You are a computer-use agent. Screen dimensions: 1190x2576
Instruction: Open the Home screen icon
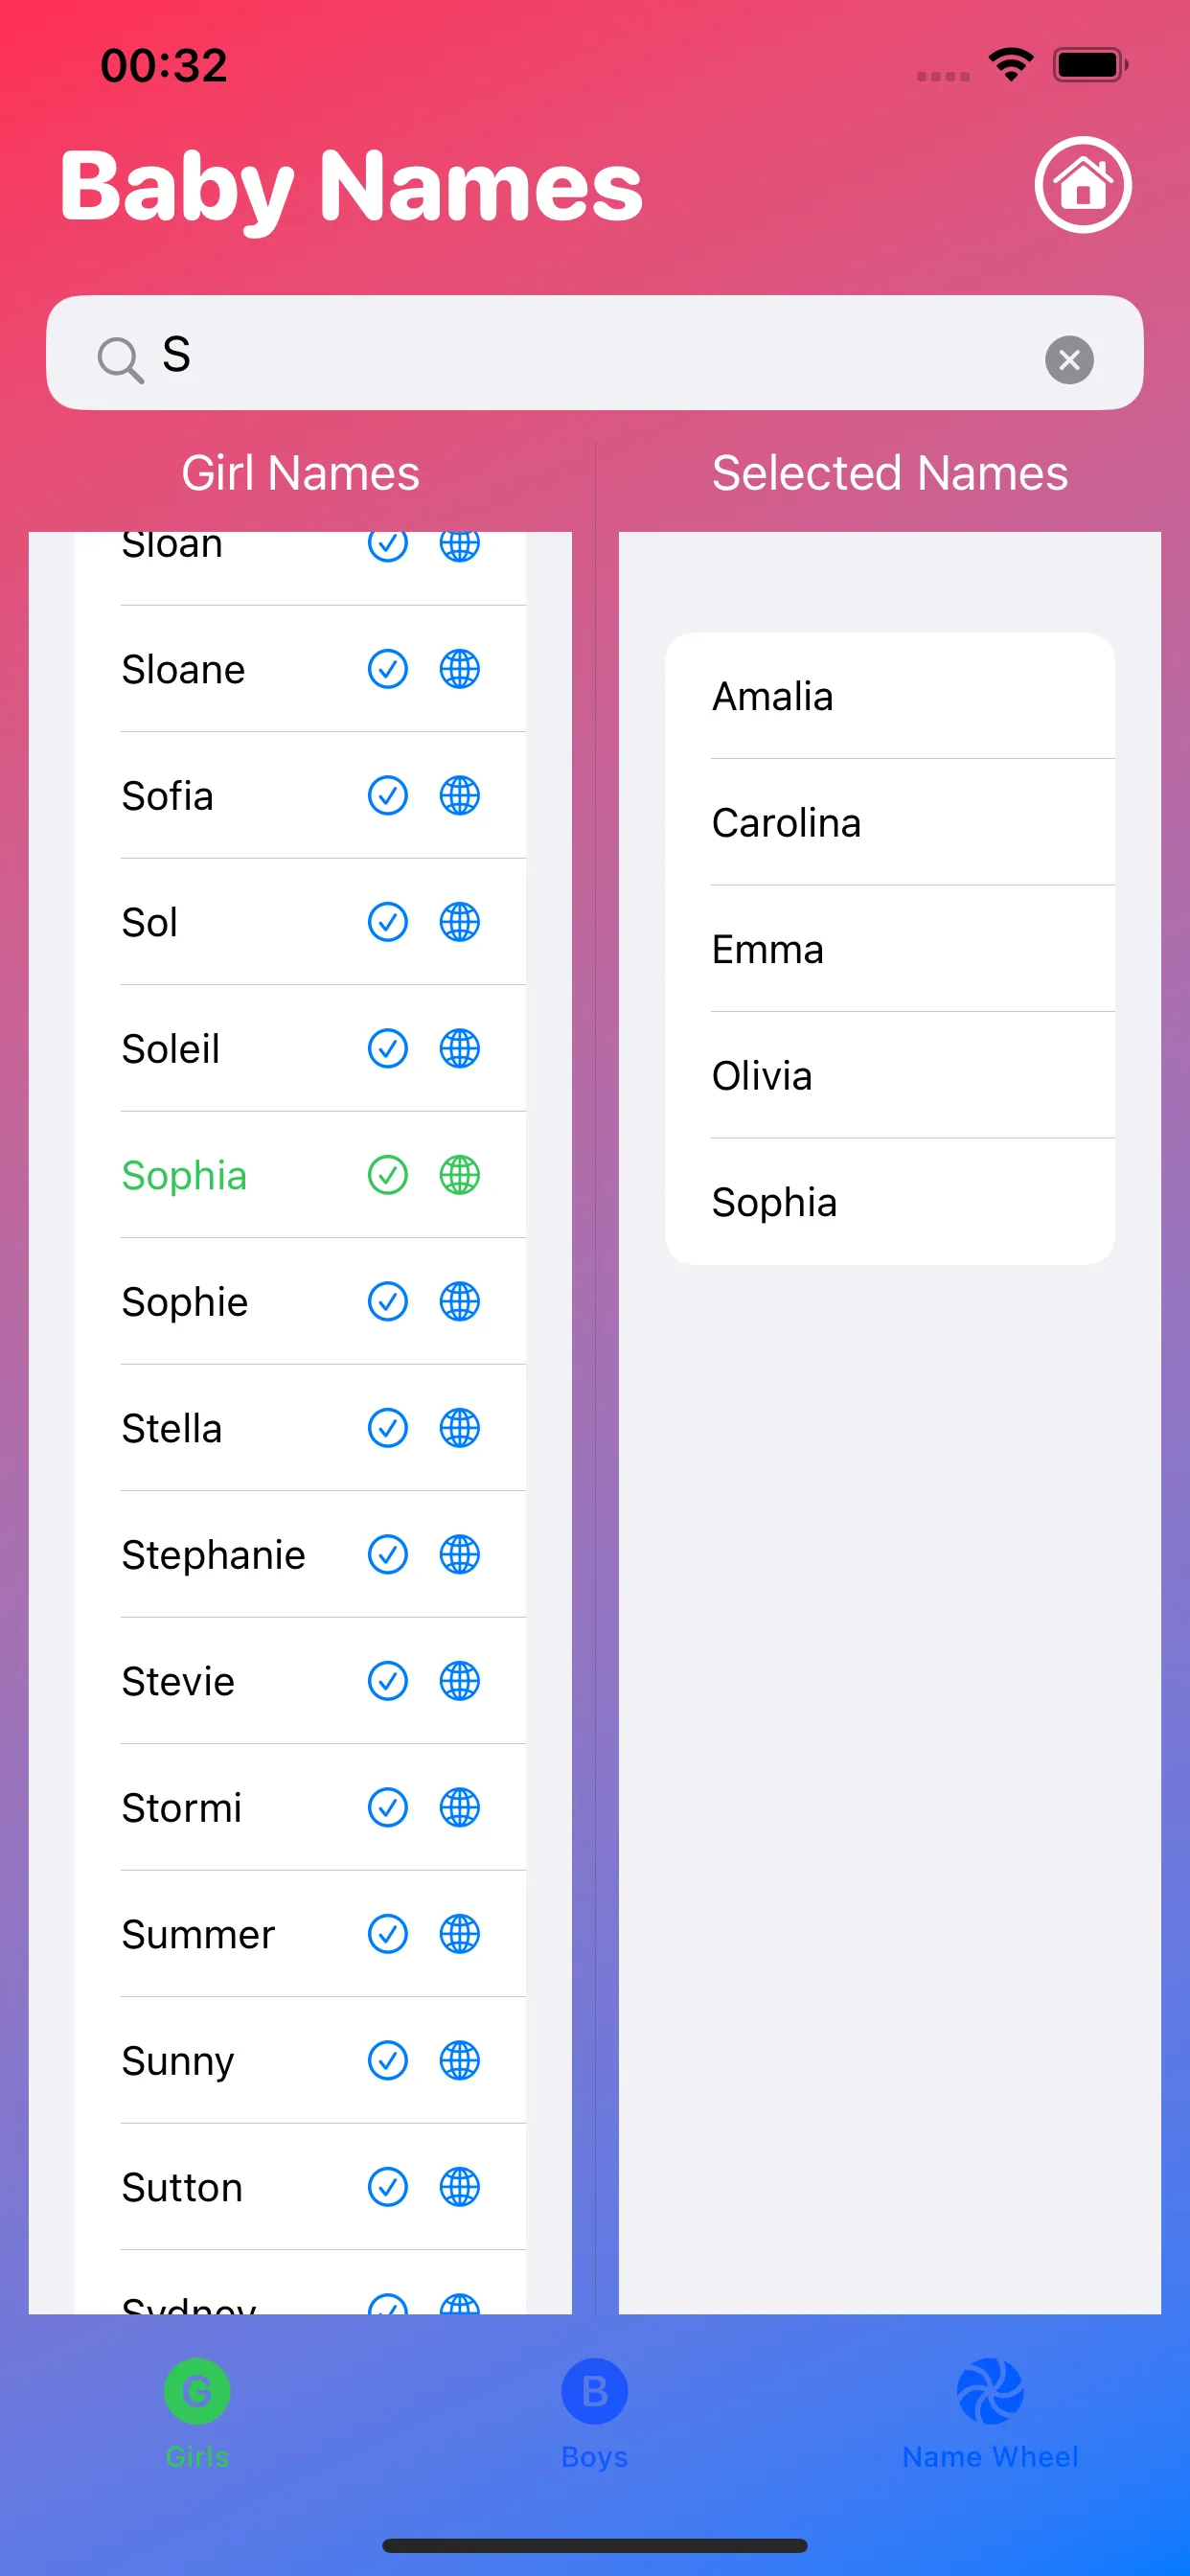(1084, 185)
